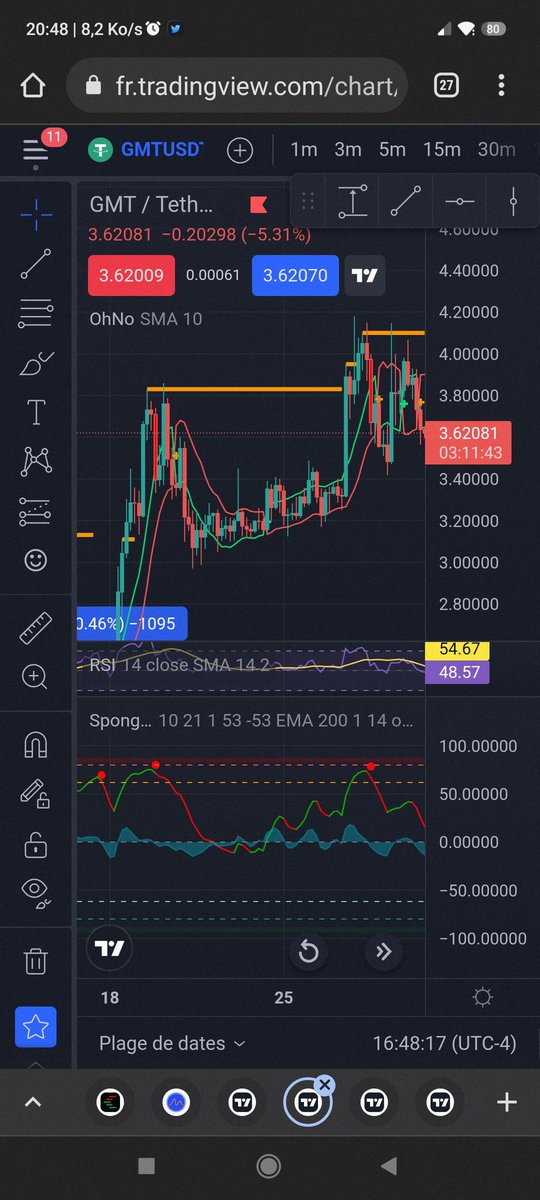Screen dimensions: 540x1200
Task: Toggle hide all drawings eye icon
Action: click(36, 891)
